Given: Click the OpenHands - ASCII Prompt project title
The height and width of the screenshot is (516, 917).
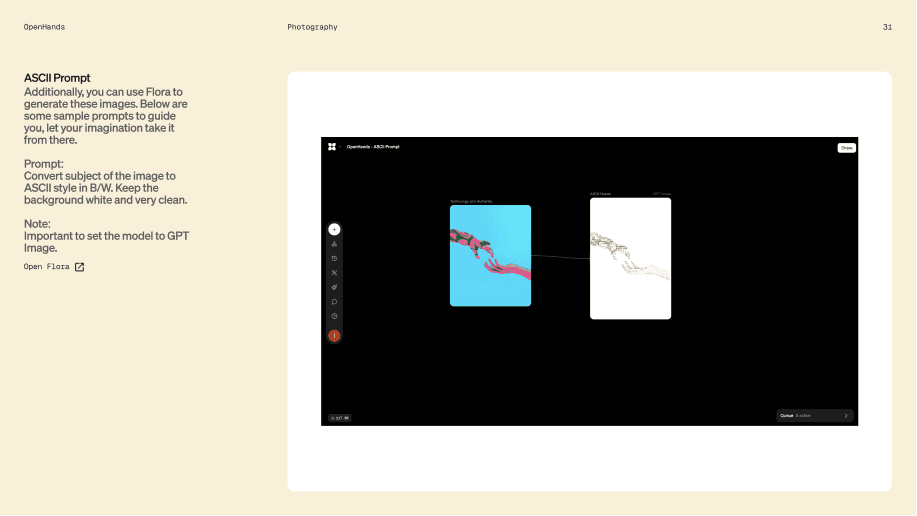Looking at the screenshot, I should [373, 147].
